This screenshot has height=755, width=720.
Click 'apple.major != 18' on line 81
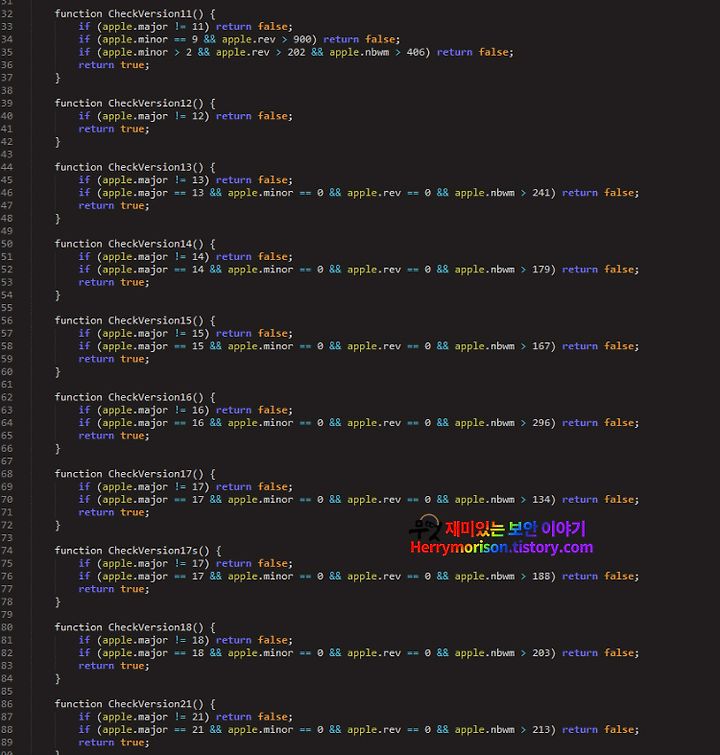click(x=153, y=640)
